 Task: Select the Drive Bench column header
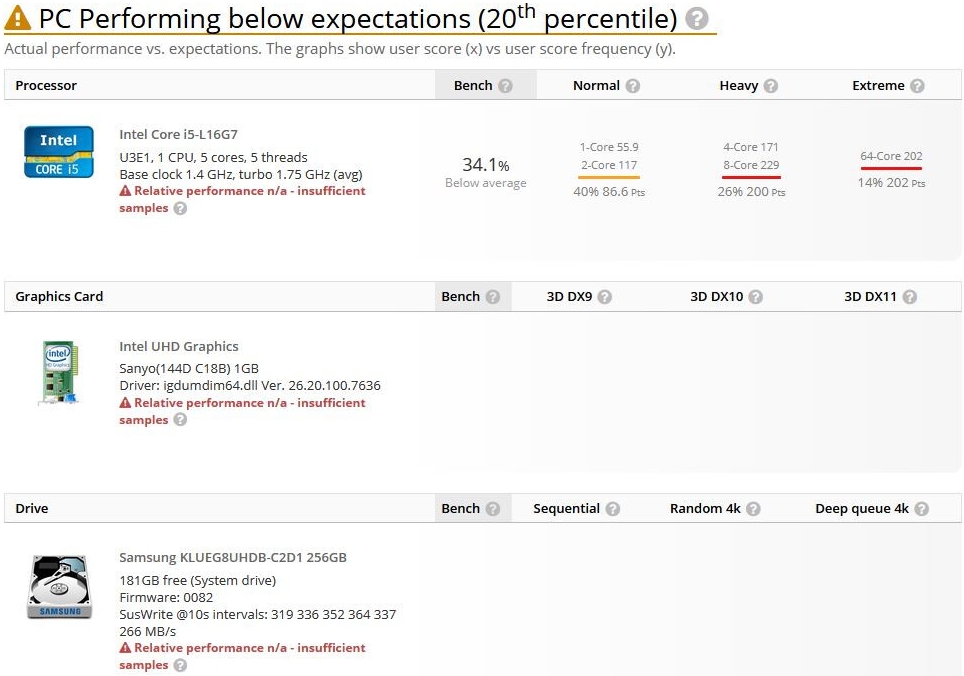click(x=460, y=509)
